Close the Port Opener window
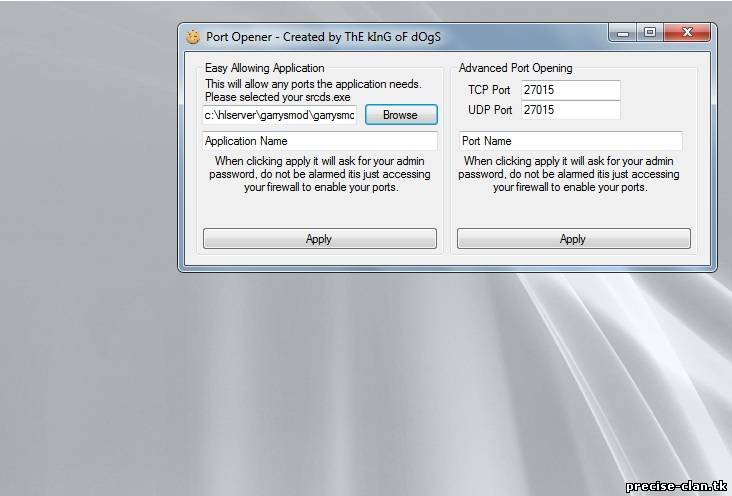732x496 pixels. (687, 33)
